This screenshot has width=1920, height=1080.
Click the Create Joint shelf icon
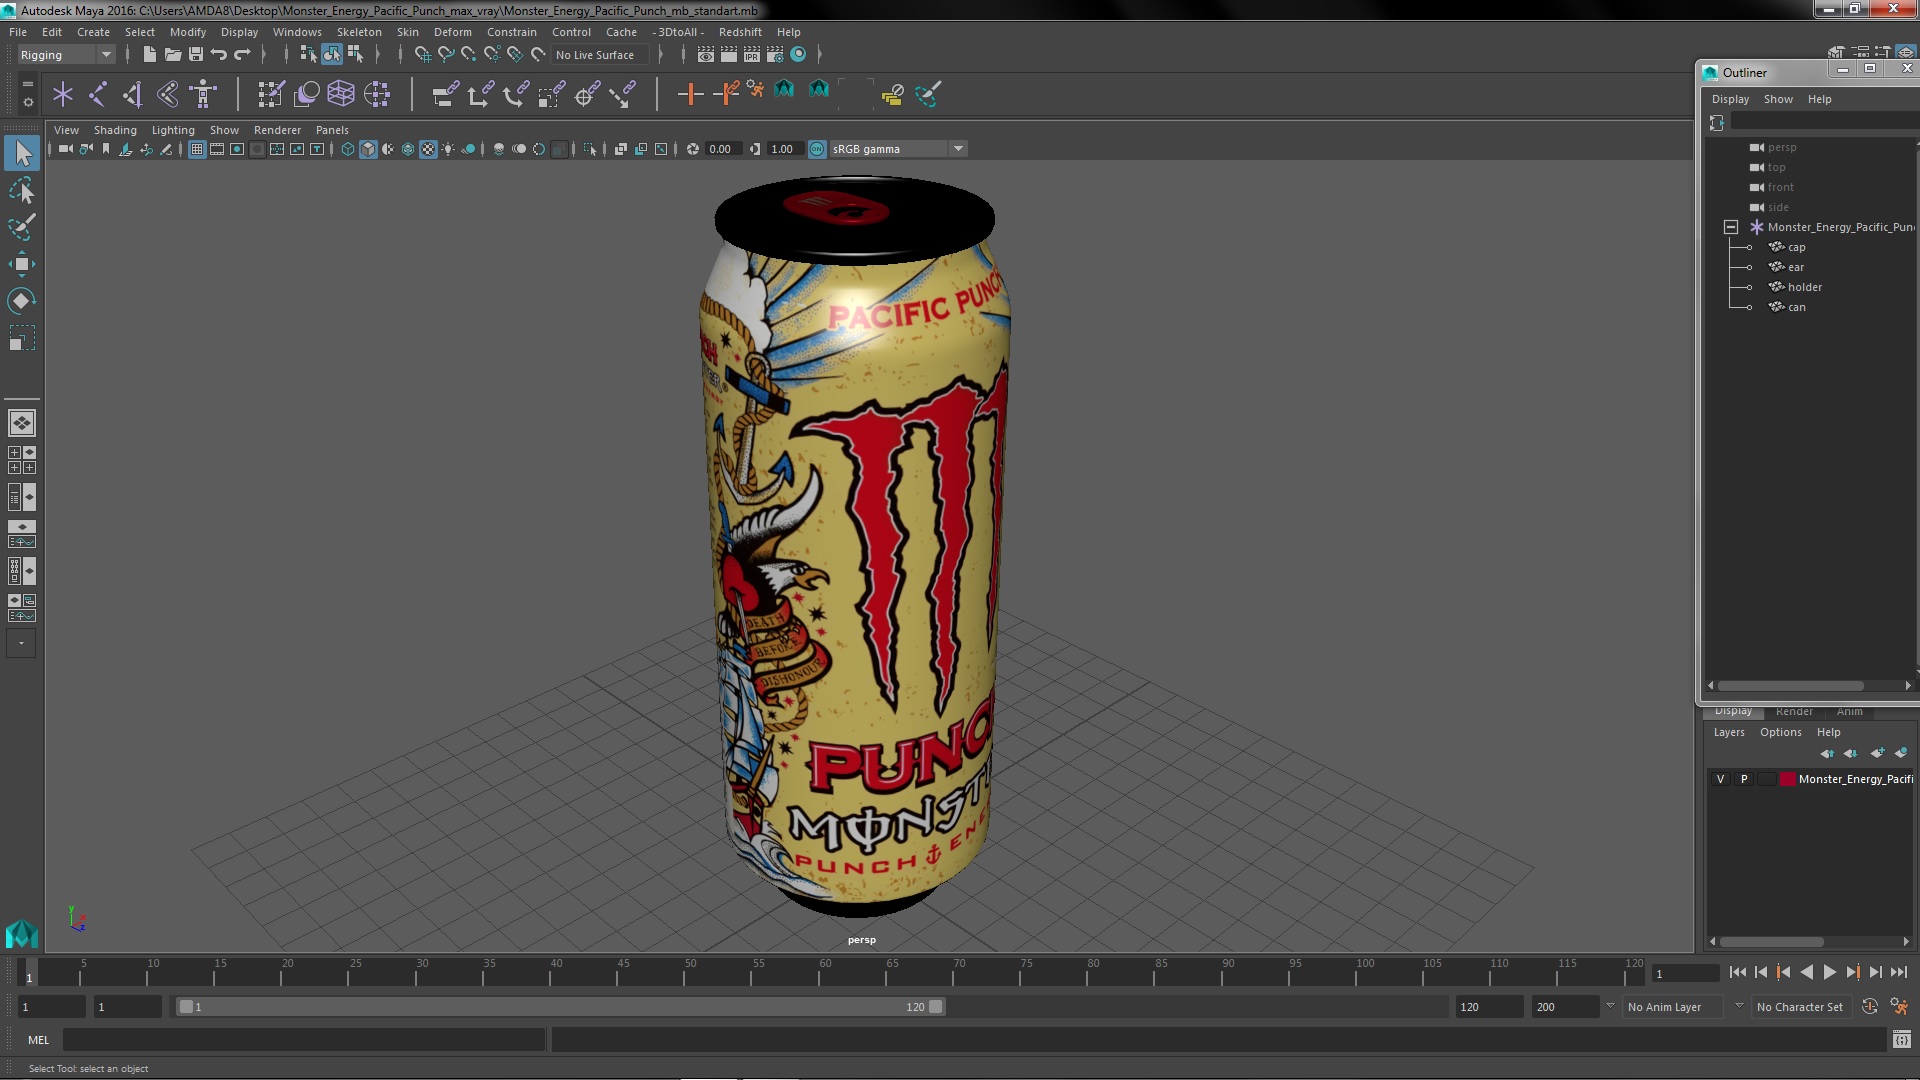(97, 94)
